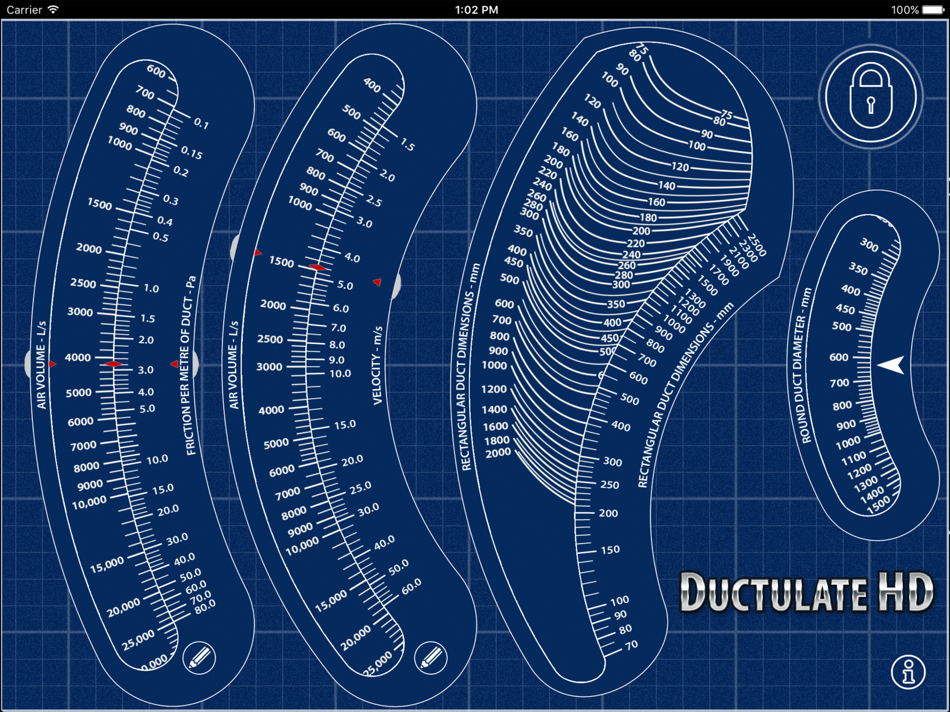Click the red diamond on velocity chart centerline
This screenshot has width=950, height=712.
(317, 267)
